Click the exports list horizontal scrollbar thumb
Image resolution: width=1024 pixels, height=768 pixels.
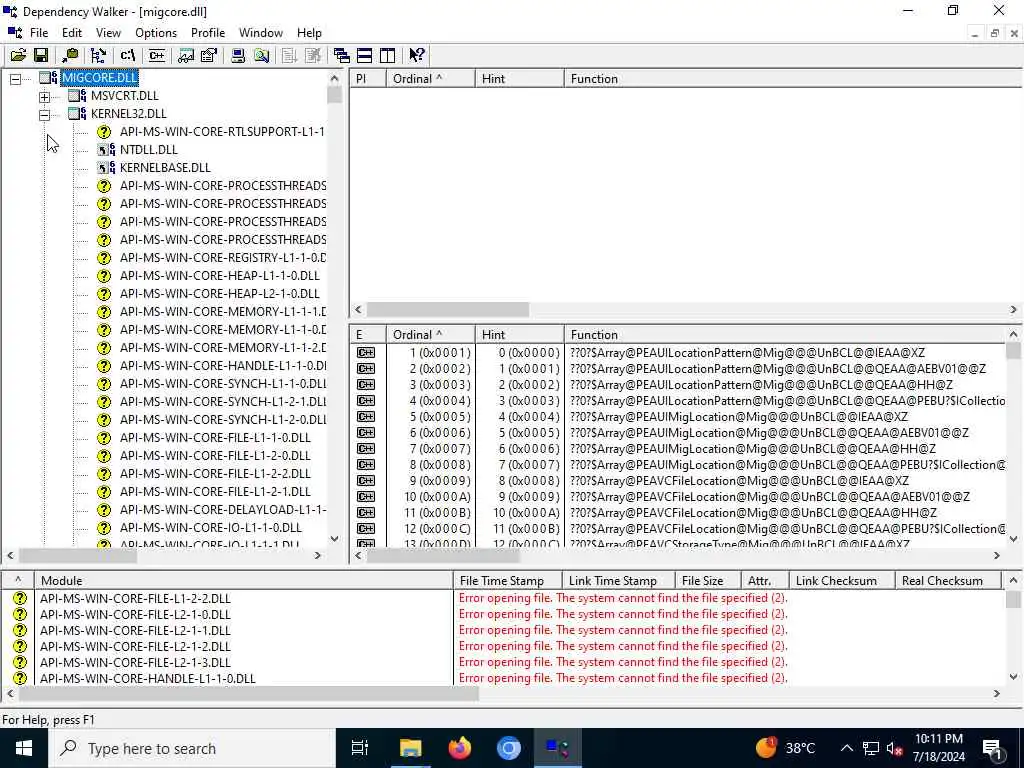443,556
